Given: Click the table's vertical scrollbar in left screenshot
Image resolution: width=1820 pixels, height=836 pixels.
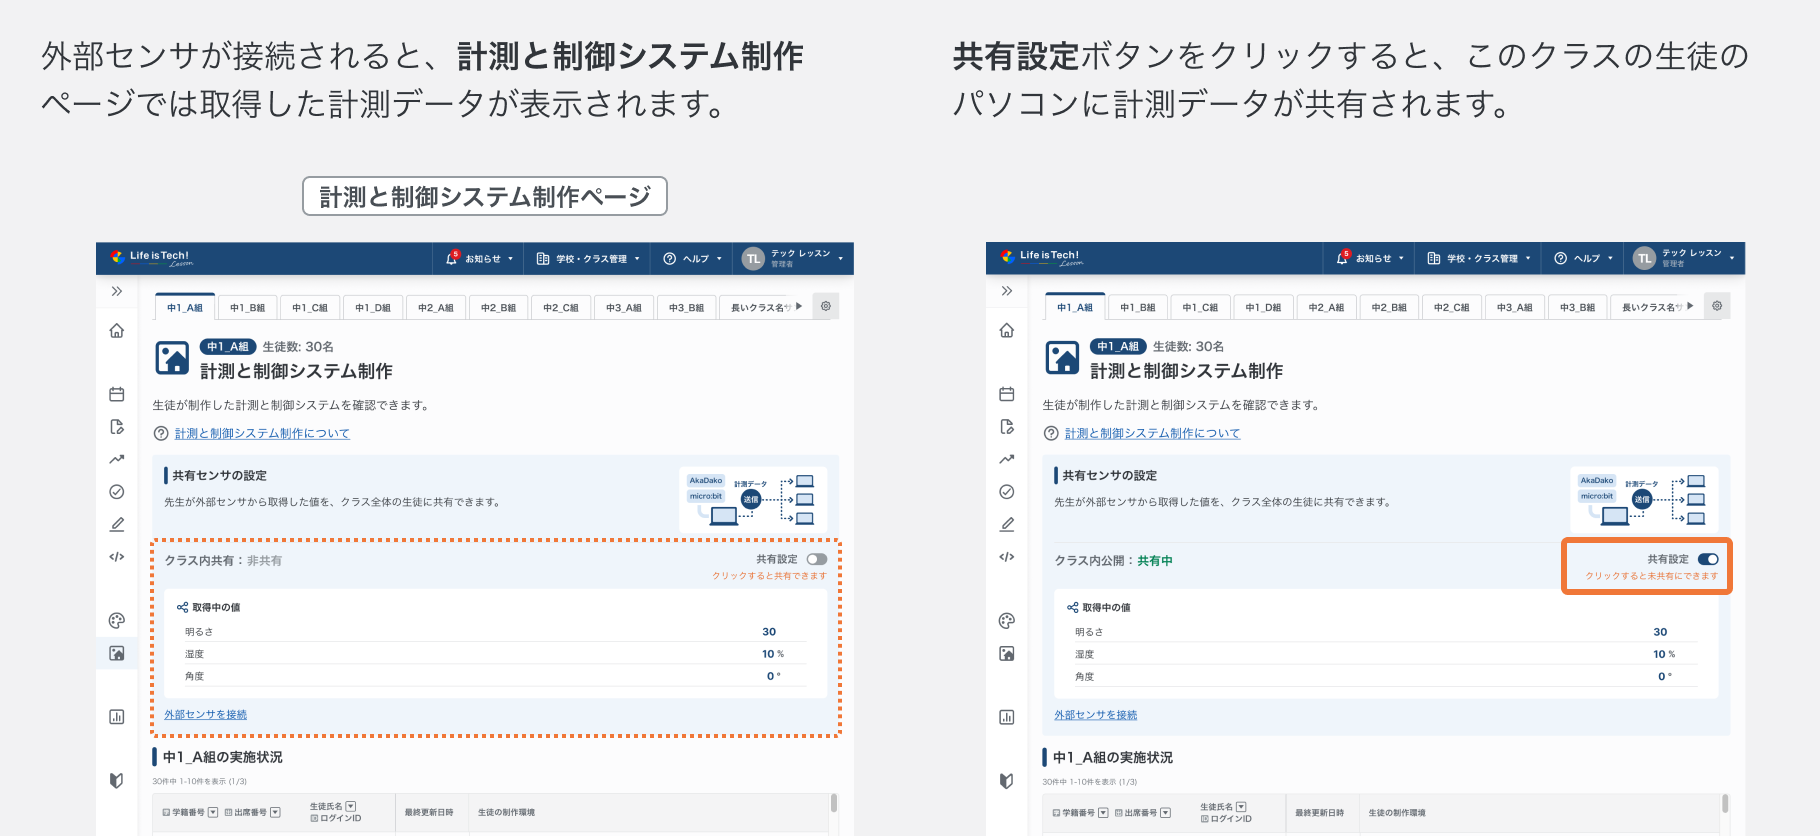Looking at the screenshot, I should click(x=833, y=804).
